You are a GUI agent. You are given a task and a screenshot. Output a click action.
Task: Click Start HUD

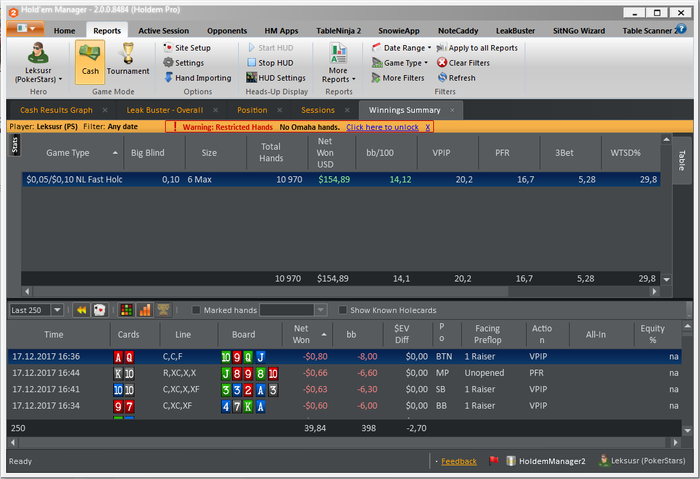(270, 47)
